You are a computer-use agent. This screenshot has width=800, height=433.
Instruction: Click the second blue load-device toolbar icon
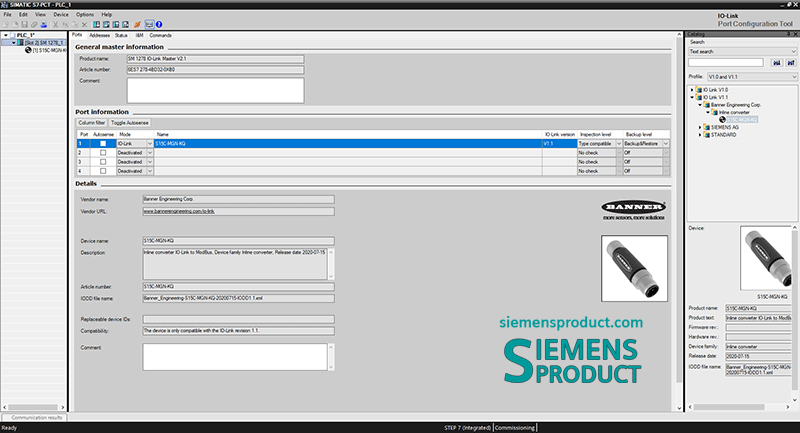point(106,24)
